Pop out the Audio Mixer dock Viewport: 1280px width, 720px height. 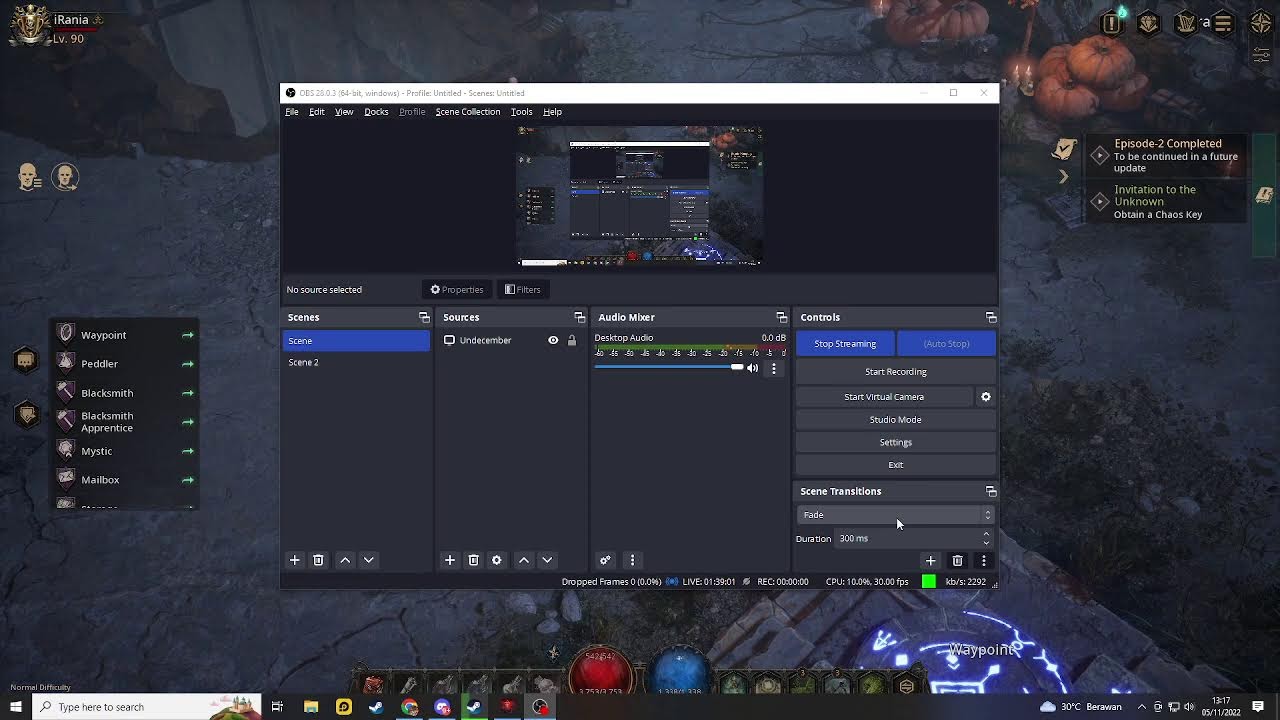[x=781, y=317]
